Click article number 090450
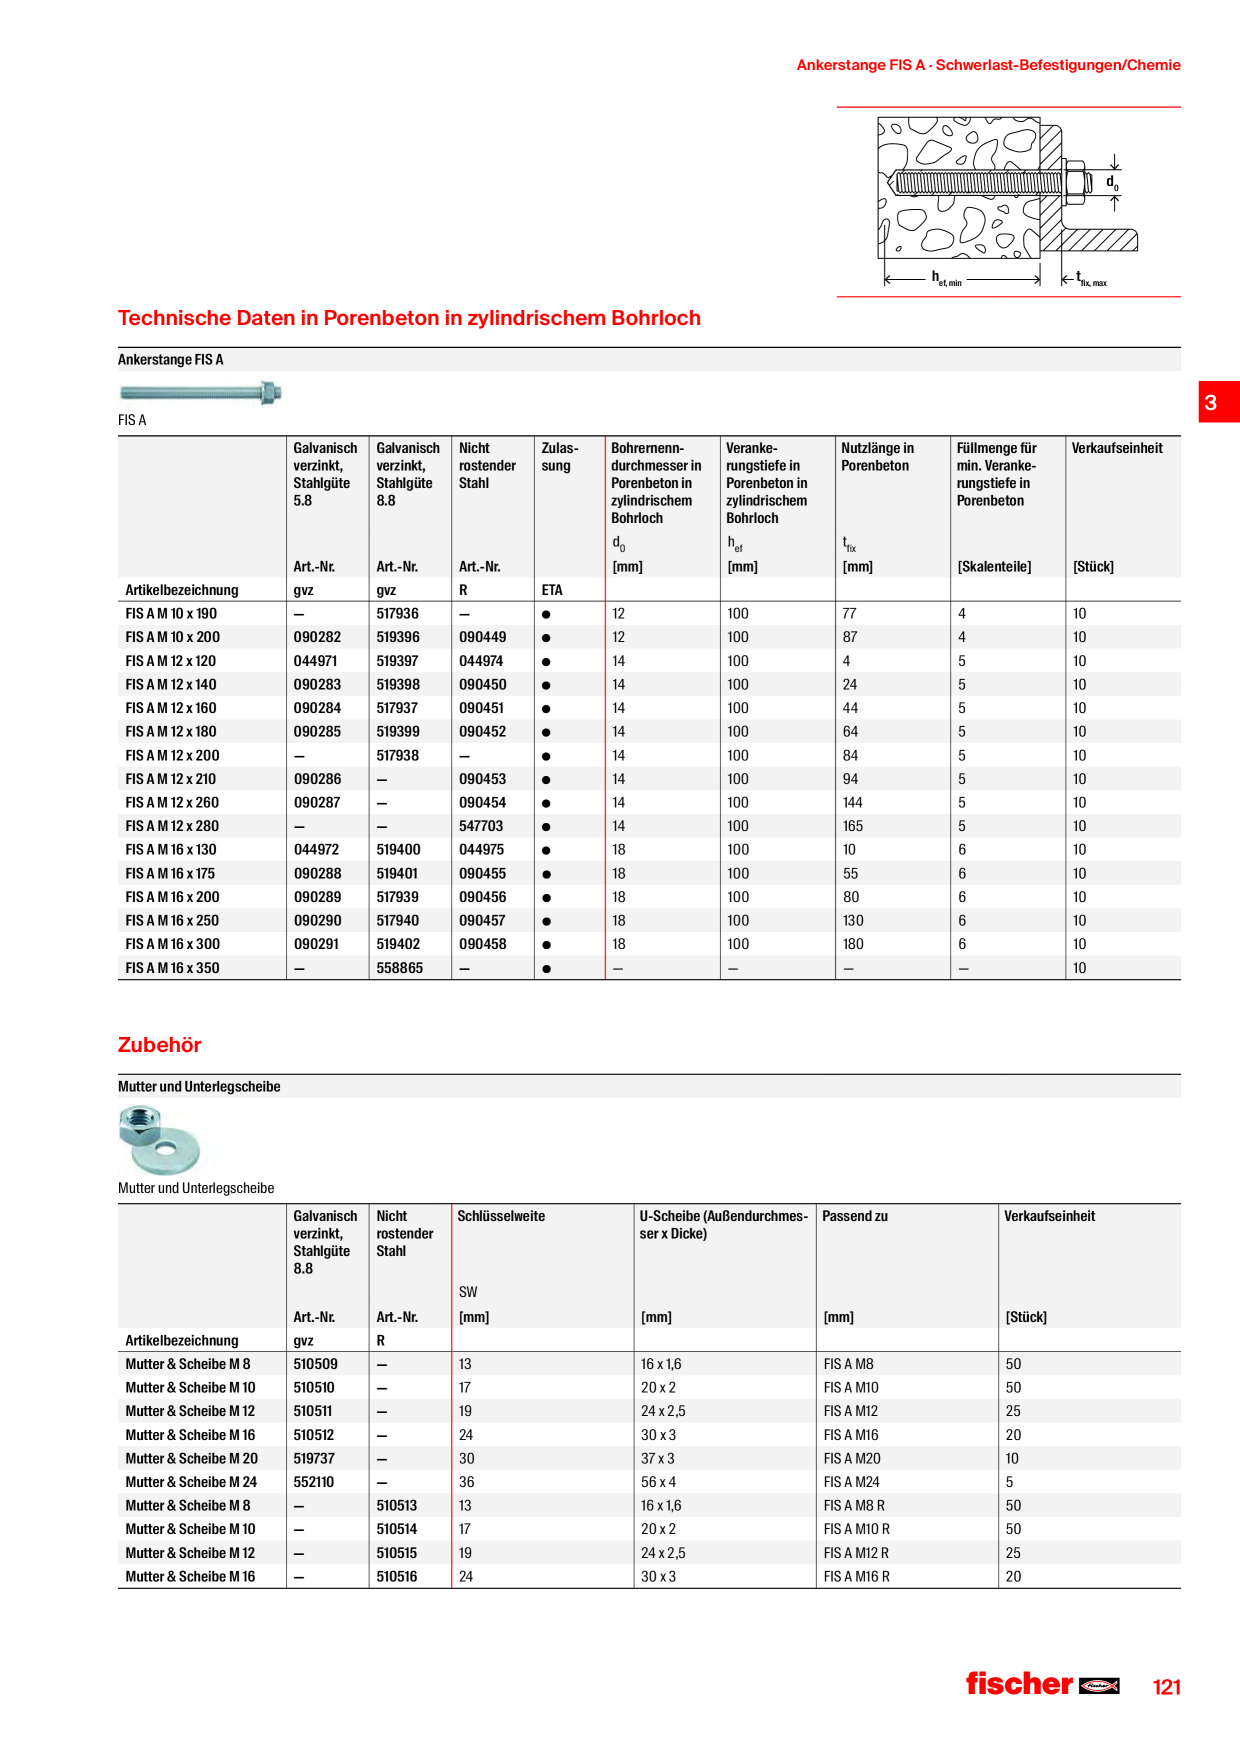The width and height of the screenshot is (1240, 1754). (482, 685)
